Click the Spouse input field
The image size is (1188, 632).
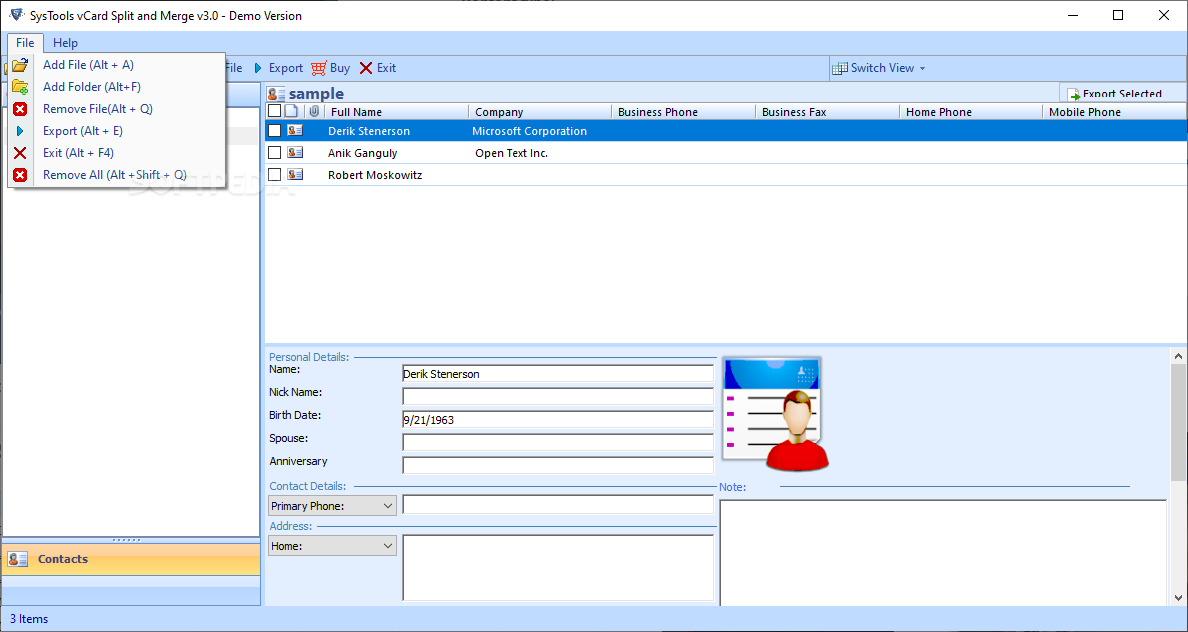pos(558,443)
